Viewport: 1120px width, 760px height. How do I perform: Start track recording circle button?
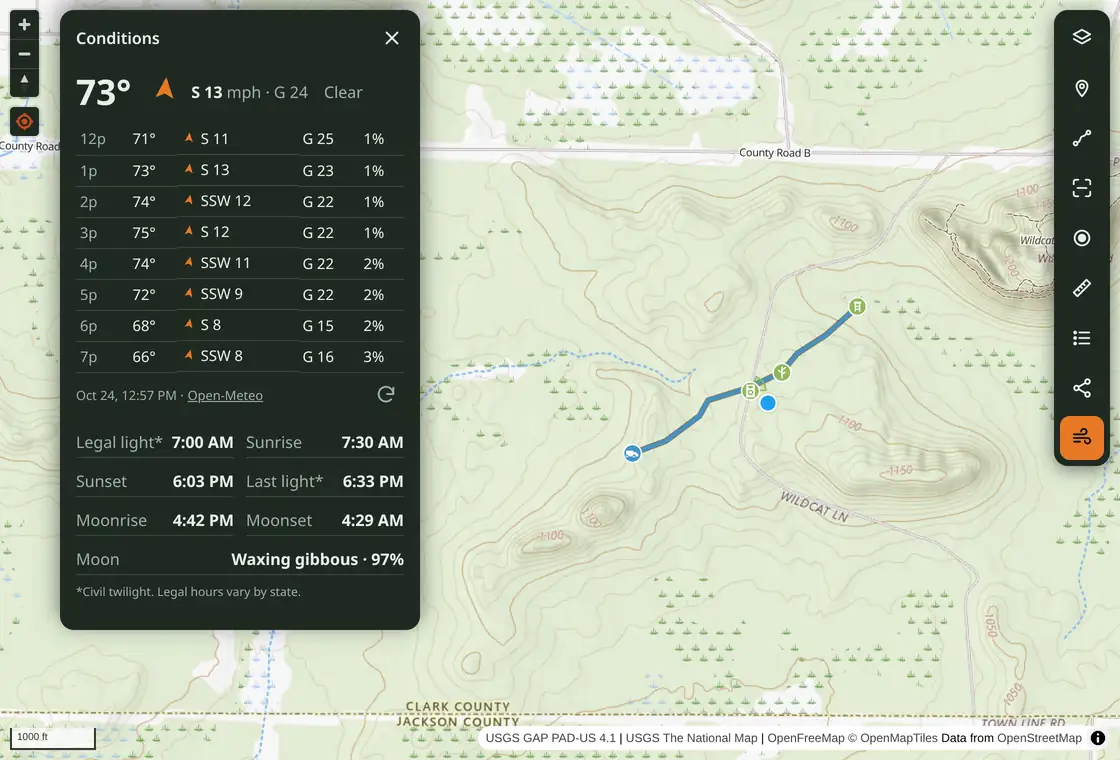[x=1081, y=238]
